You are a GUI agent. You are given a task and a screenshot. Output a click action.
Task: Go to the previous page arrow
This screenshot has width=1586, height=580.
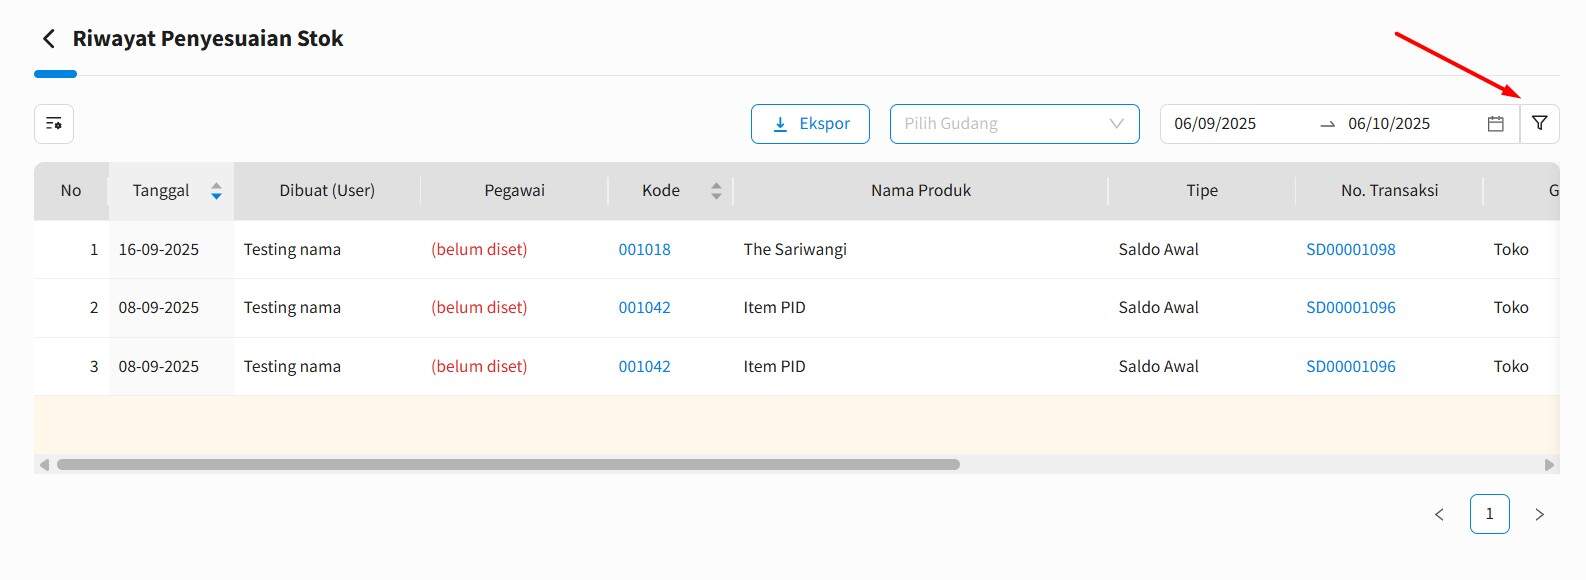[x=1439, y=514]
